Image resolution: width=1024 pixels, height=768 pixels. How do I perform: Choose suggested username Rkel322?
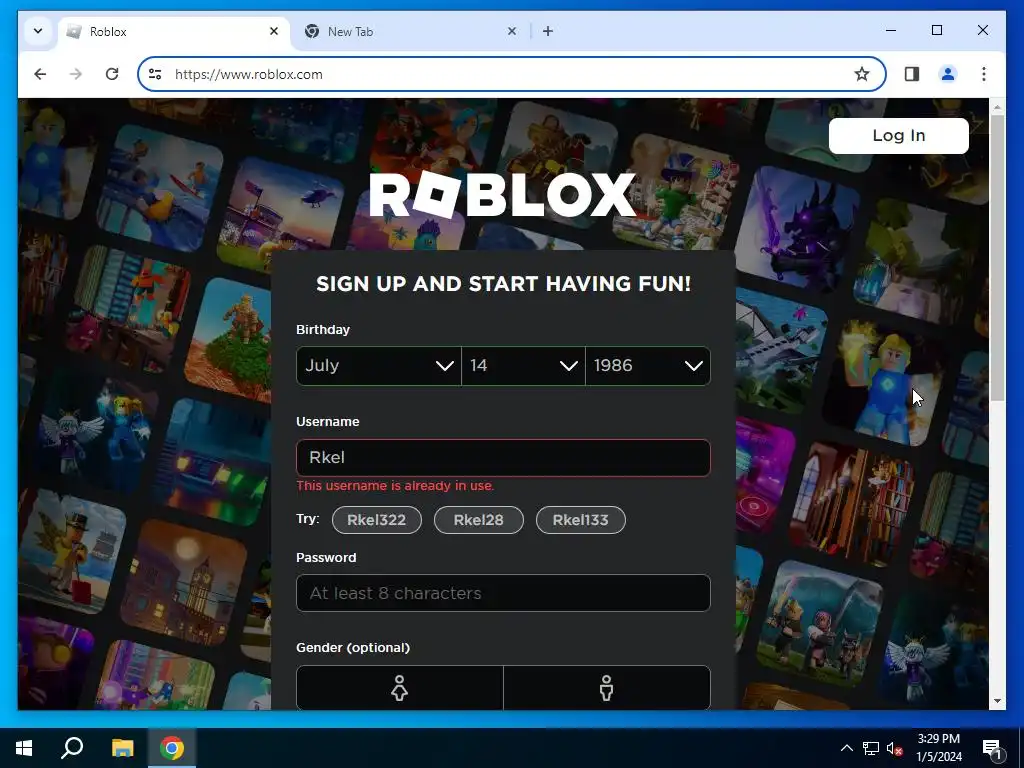pyautogui.click(x=377, y=520)
